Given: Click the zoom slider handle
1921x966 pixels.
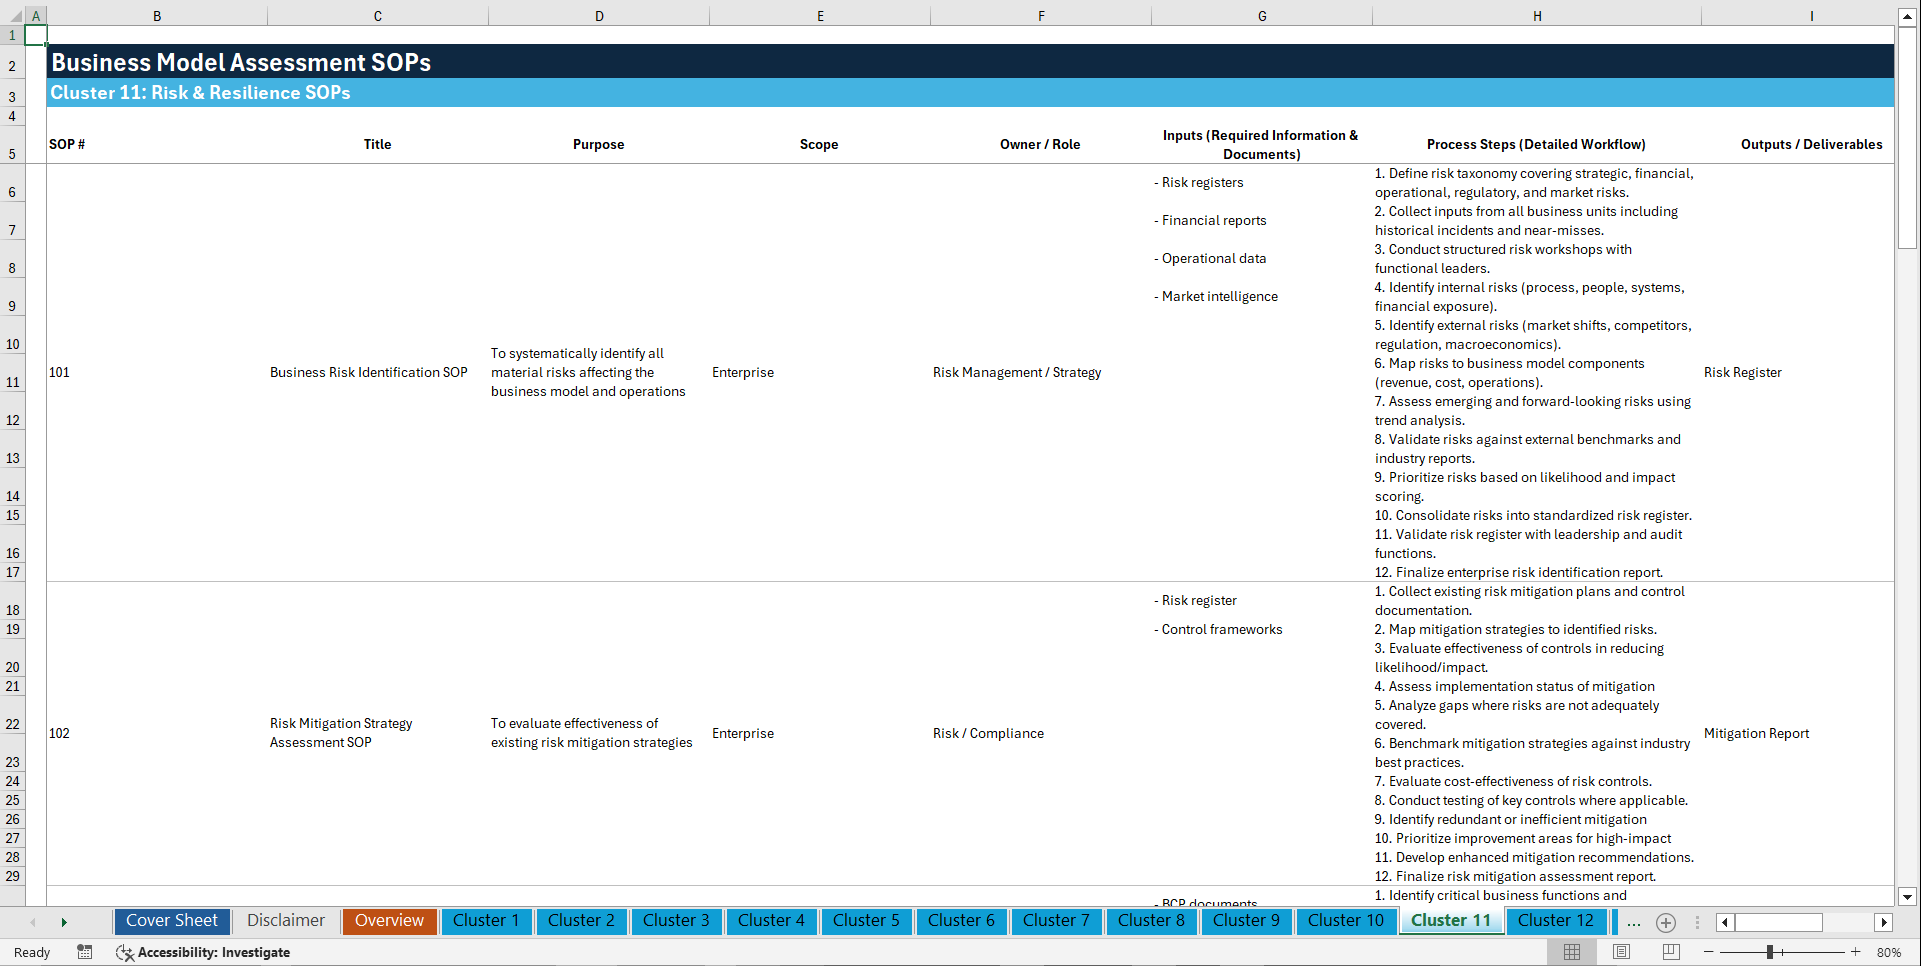Looking at the screenshot, I should click(1770, 952).
